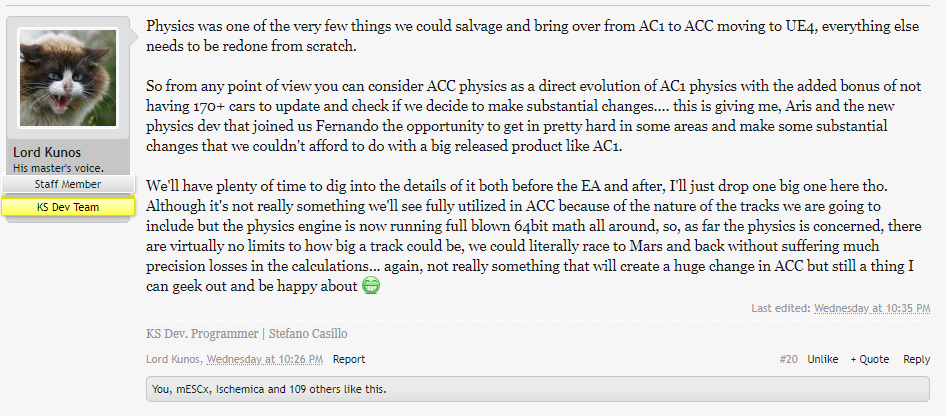Viewport: 946px width, 416px height.
Task: Reply to this post
Action: click(x=916, y=359)
